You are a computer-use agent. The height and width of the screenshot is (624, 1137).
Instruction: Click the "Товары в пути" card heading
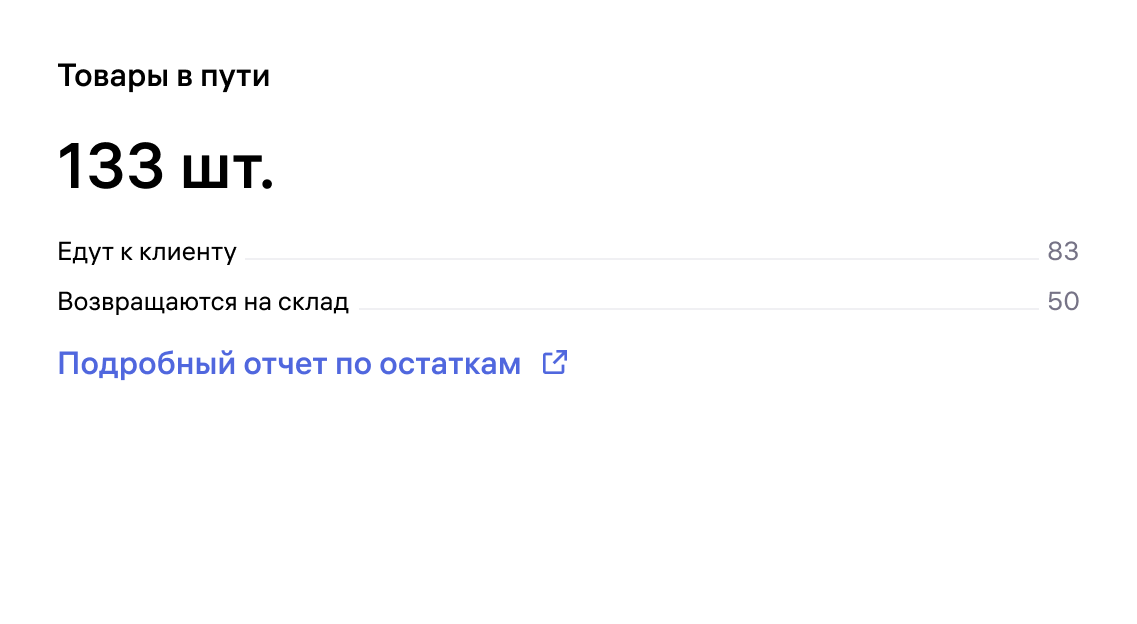[164, 76]
